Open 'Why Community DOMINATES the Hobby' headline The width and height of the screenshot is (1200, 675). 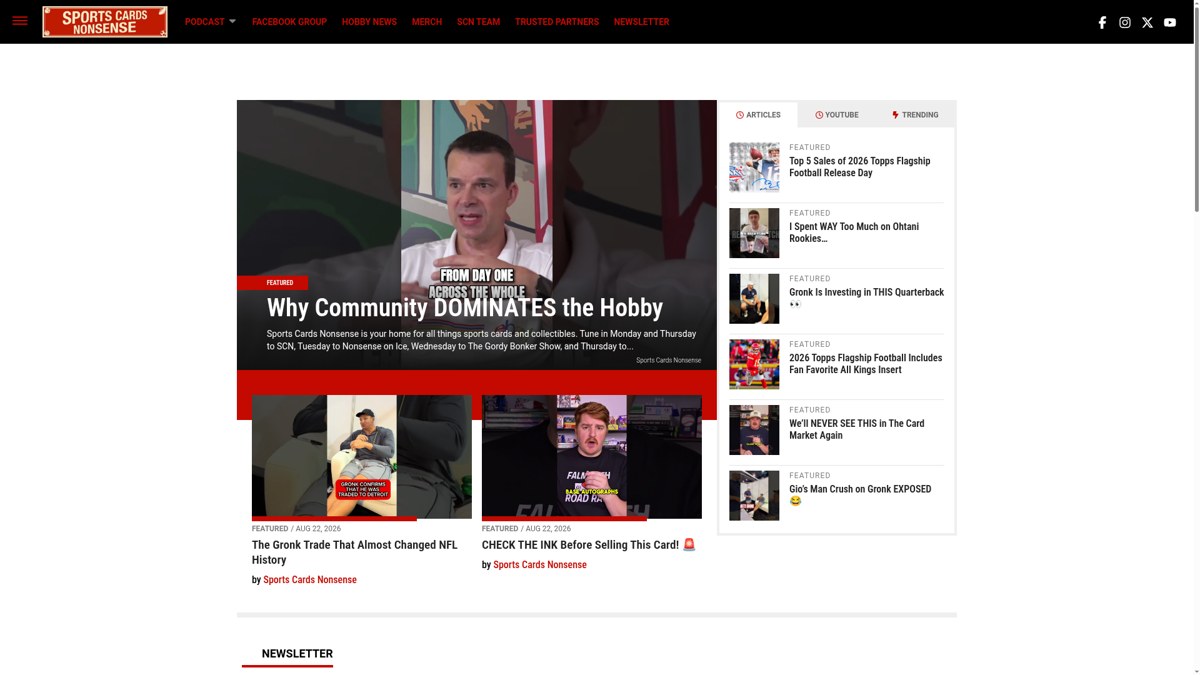click(x=465, y=308)
